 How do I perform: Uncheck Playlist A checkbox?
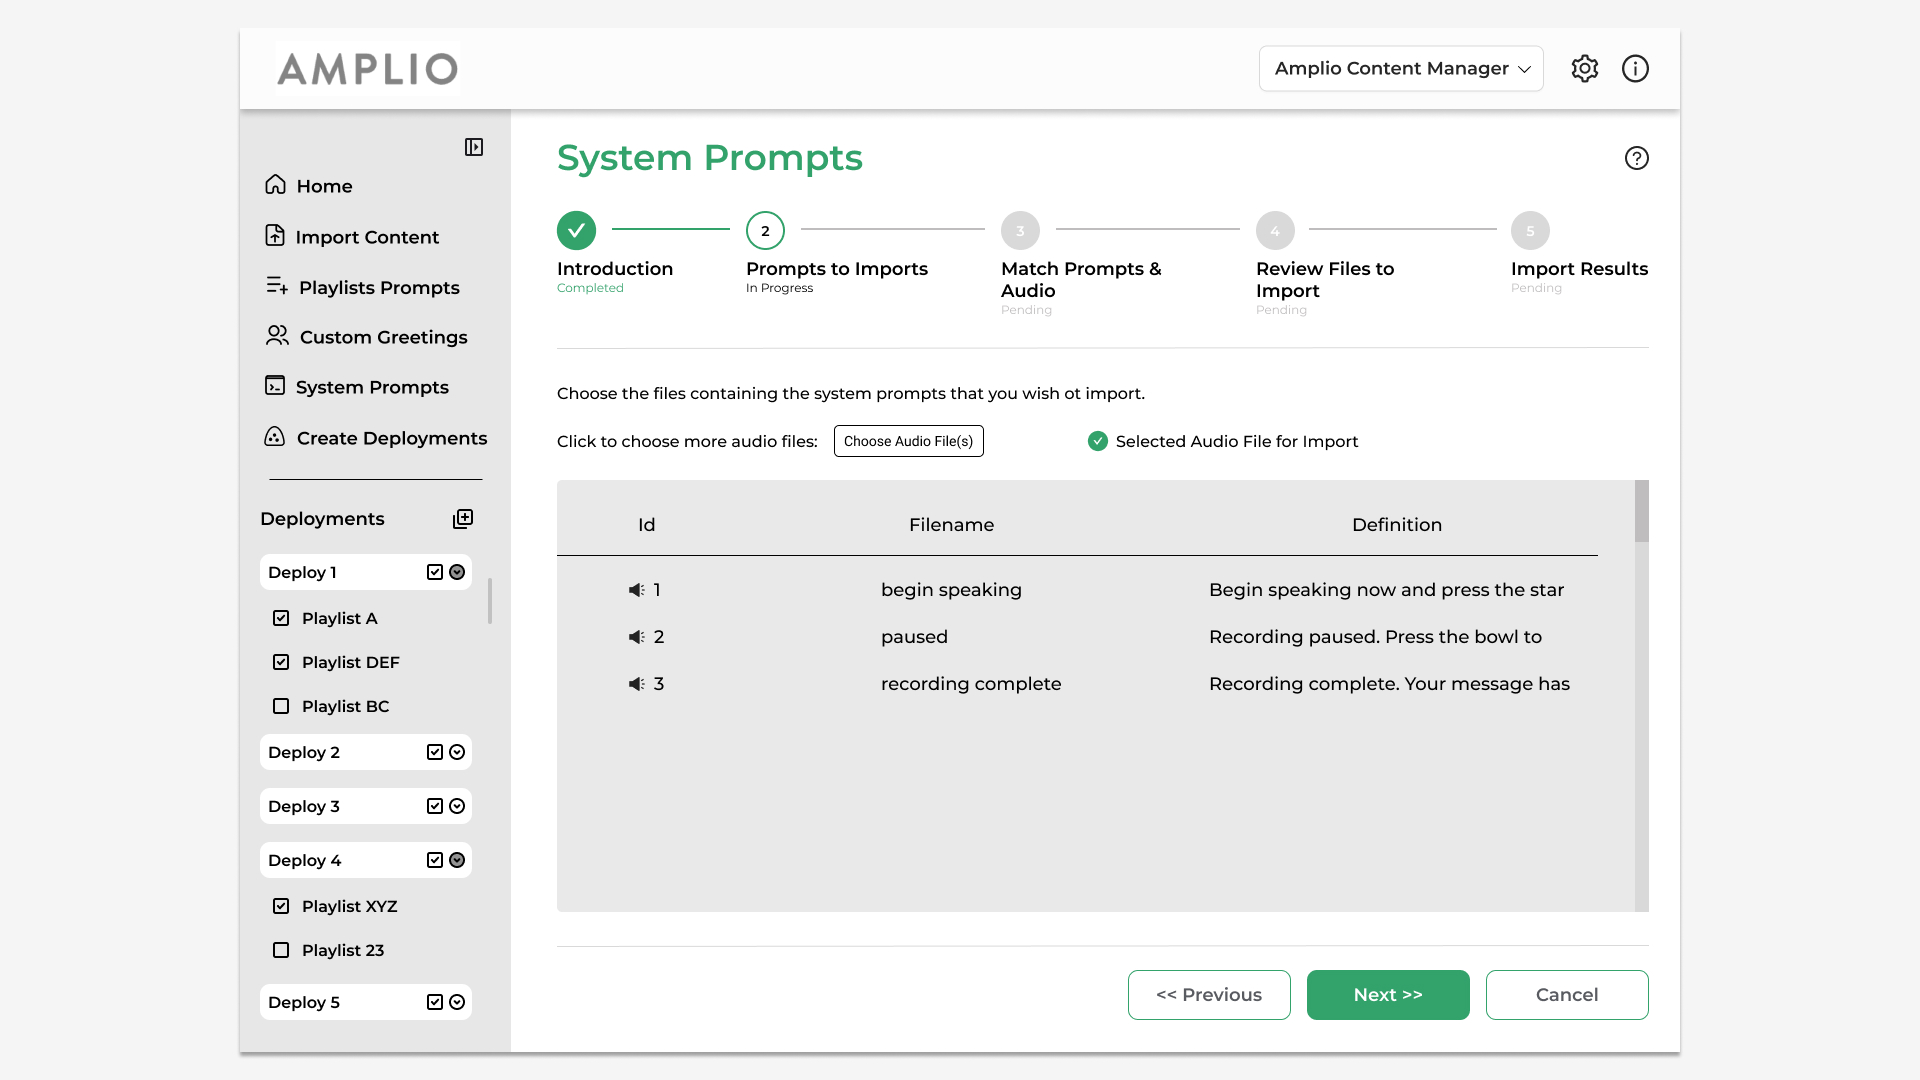click(281, 618)
